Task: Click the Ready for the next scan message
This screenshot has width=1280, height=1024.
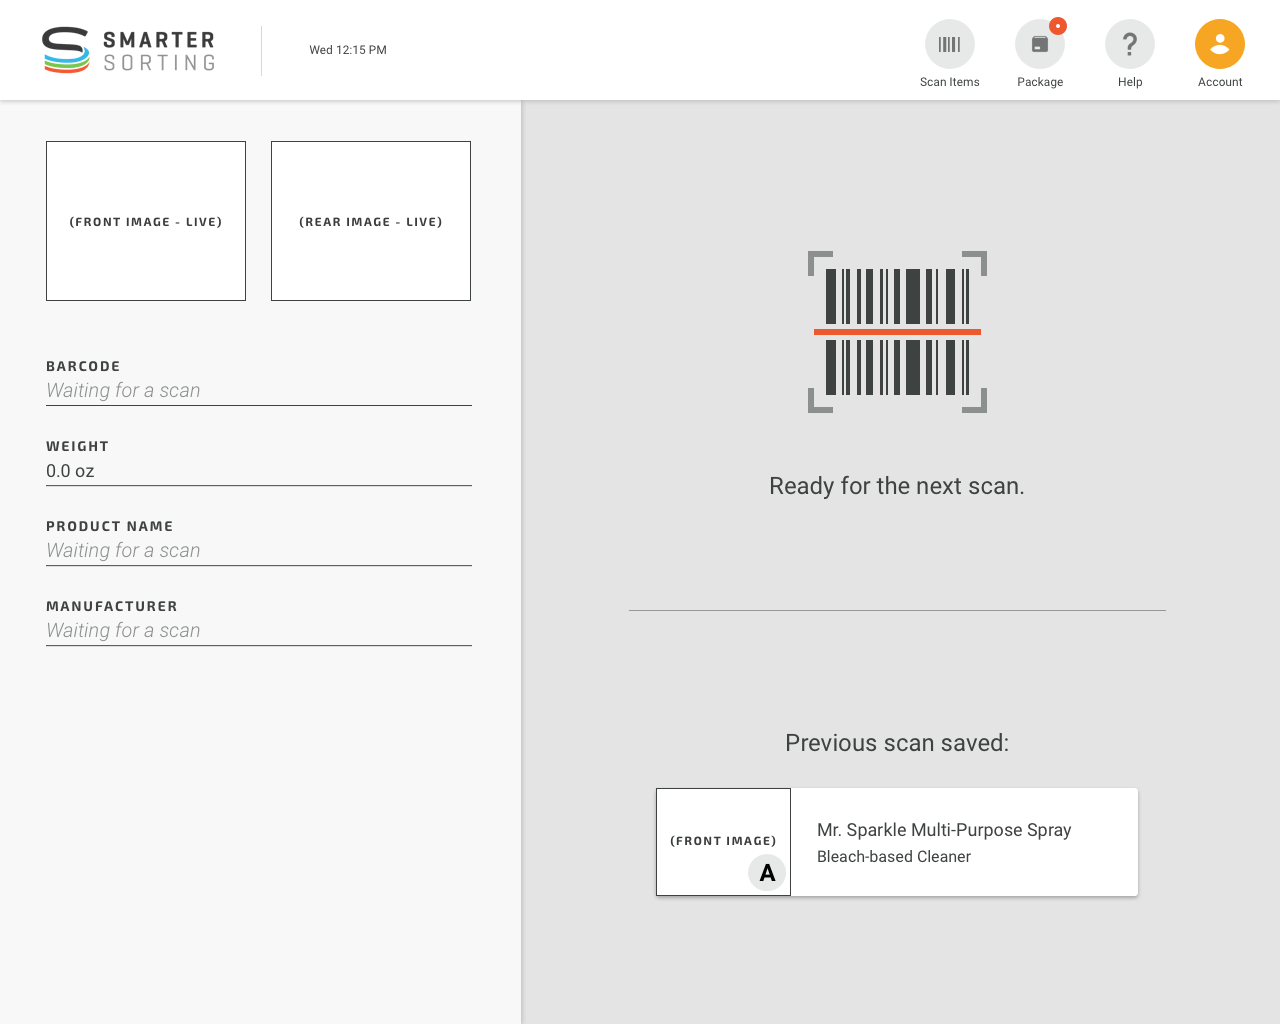Action: coord(897,486)
